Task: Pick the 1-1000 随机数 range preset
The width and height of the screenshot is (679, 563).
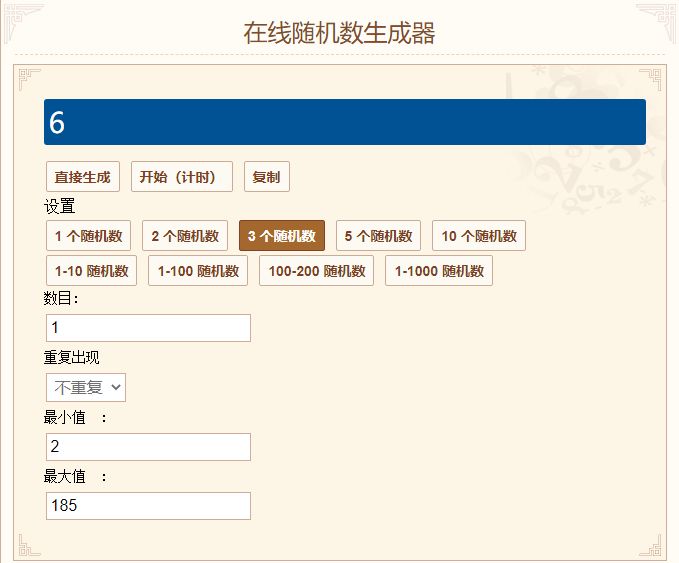Action: (439, 271)
